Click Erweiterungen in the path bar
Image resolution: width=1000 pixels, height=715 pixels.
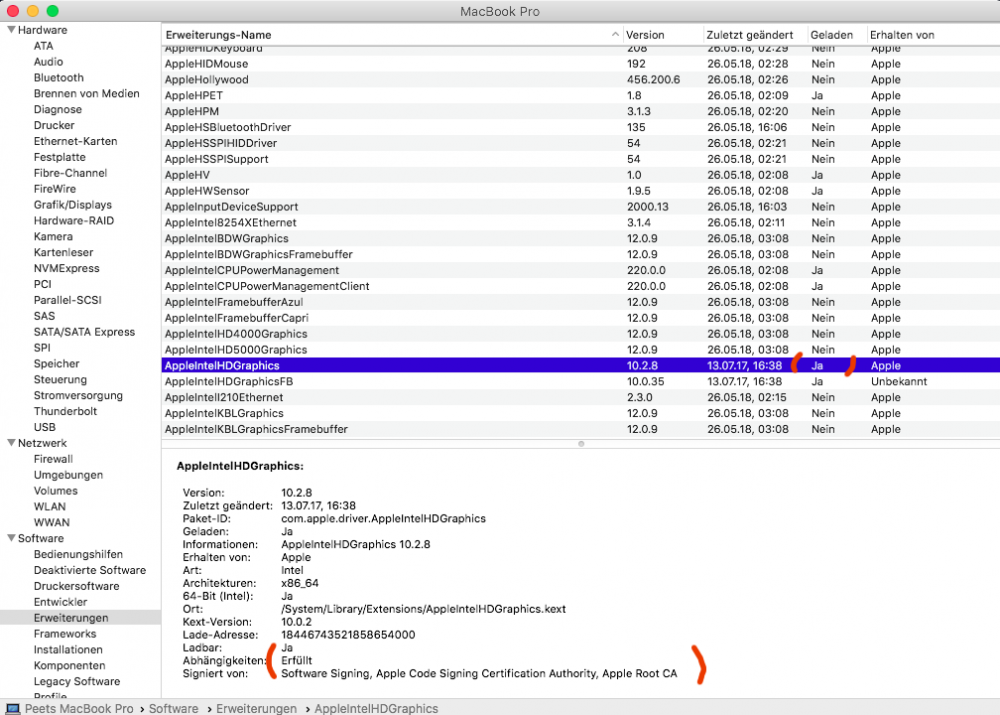[256, 709]
